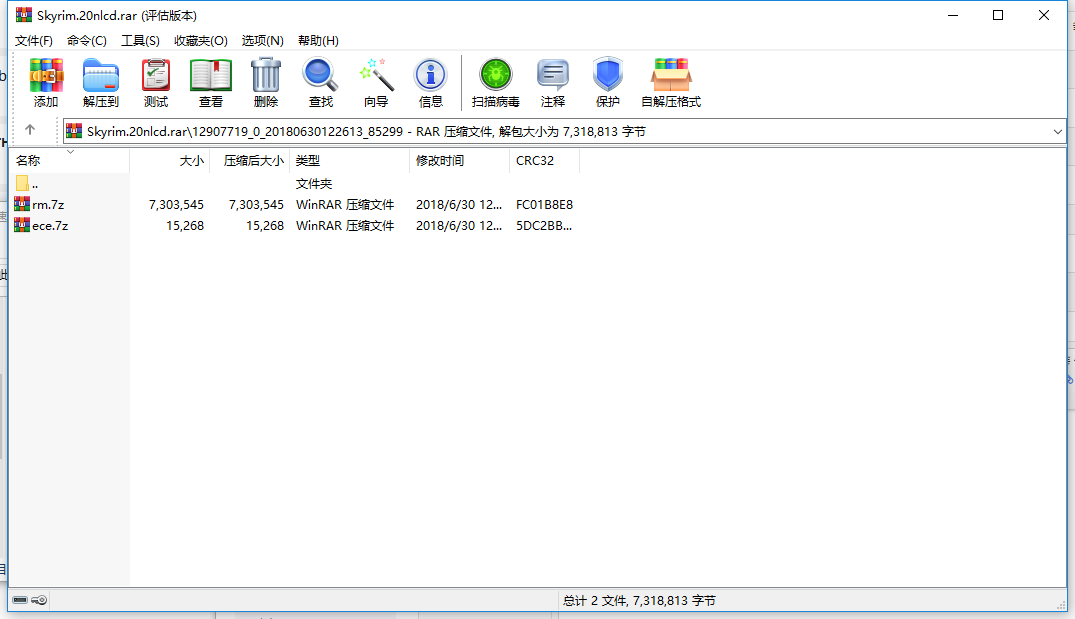Select the ece.7z file name
1075x619 pixels.
(x=50, y=226)
